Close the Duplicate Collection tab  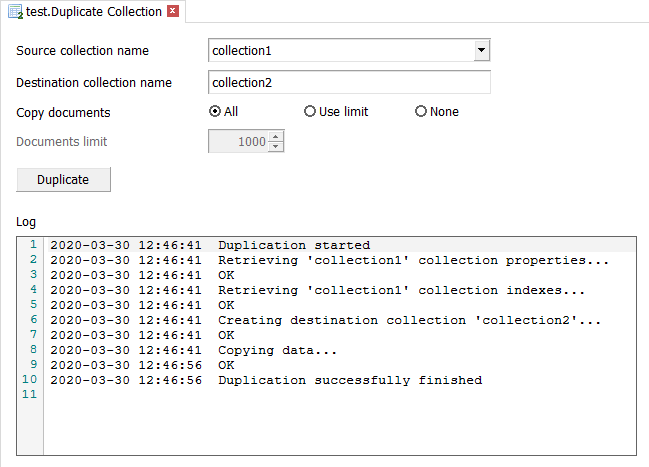tap(173, 12)
